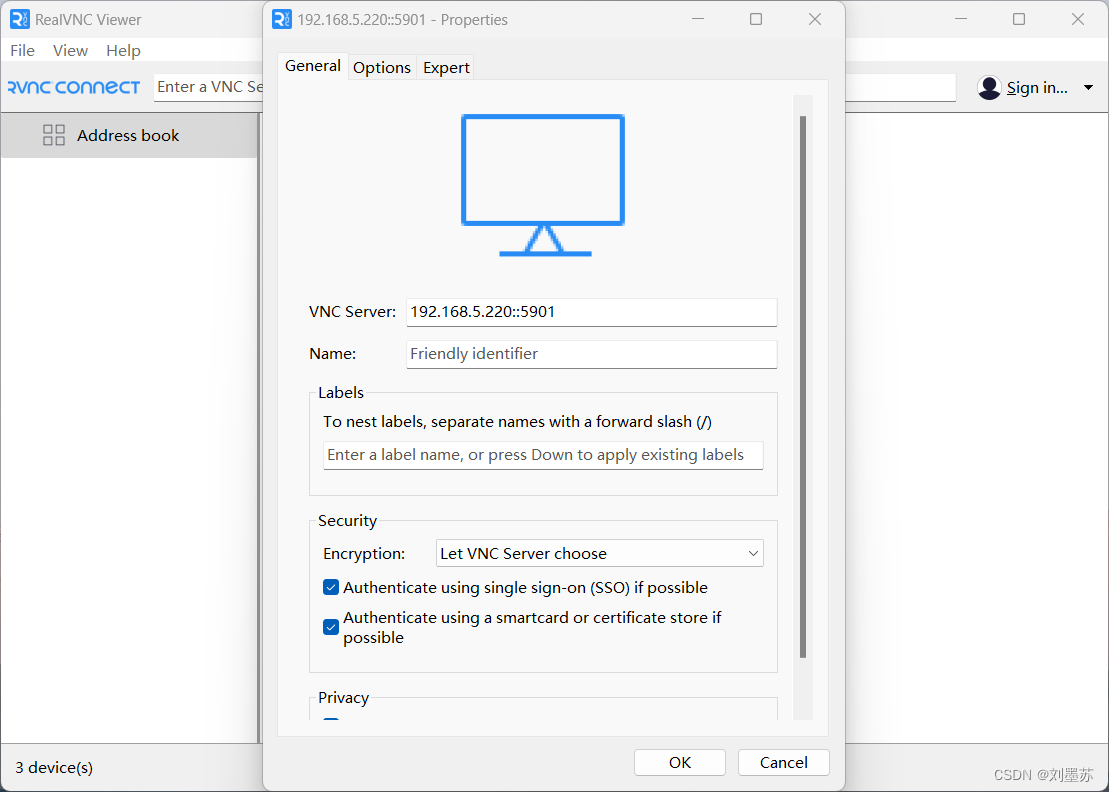Click the label name input field
Image resolution: width=1109 pixels, height=792 pixels.
coord(543,455)
